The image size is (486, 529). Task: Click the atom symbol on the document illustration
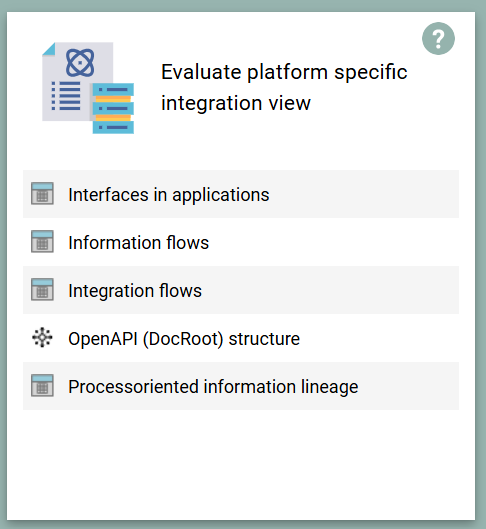[80, 63]
